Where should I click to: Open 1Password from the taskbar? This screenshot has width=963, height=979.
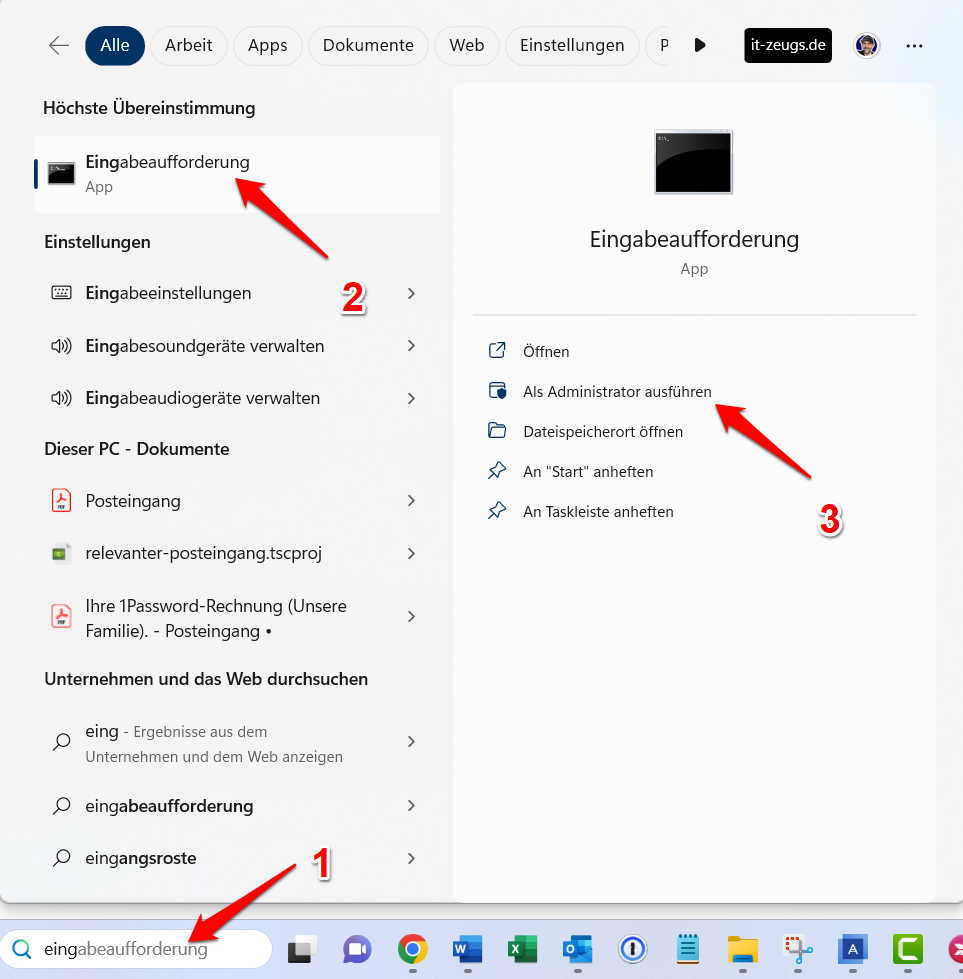click(633, 949)
